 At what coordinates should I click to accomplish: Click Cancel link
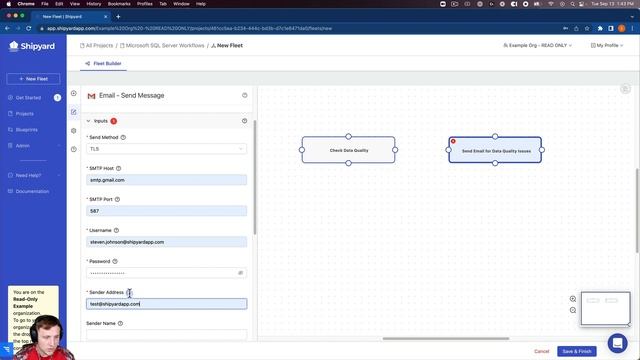click(x=542, y=351)
